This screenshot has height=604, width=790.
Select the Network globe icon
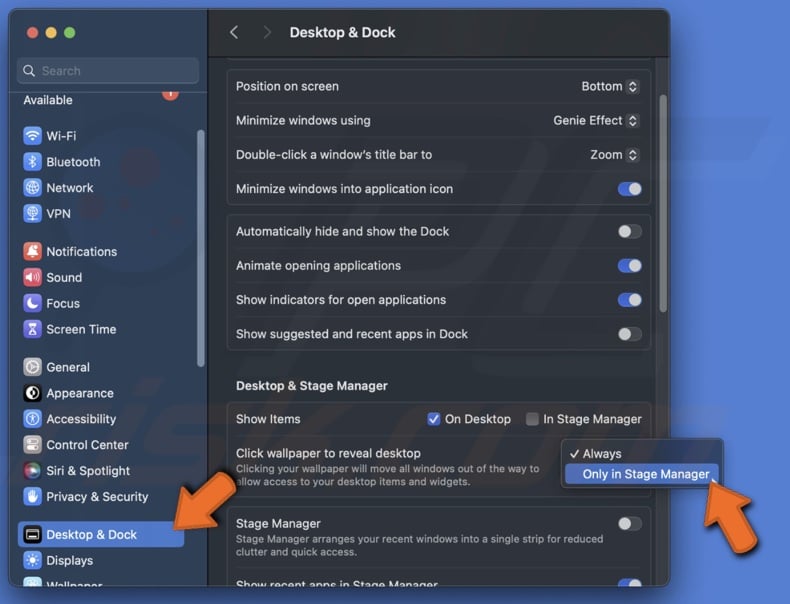click(32, 187)
